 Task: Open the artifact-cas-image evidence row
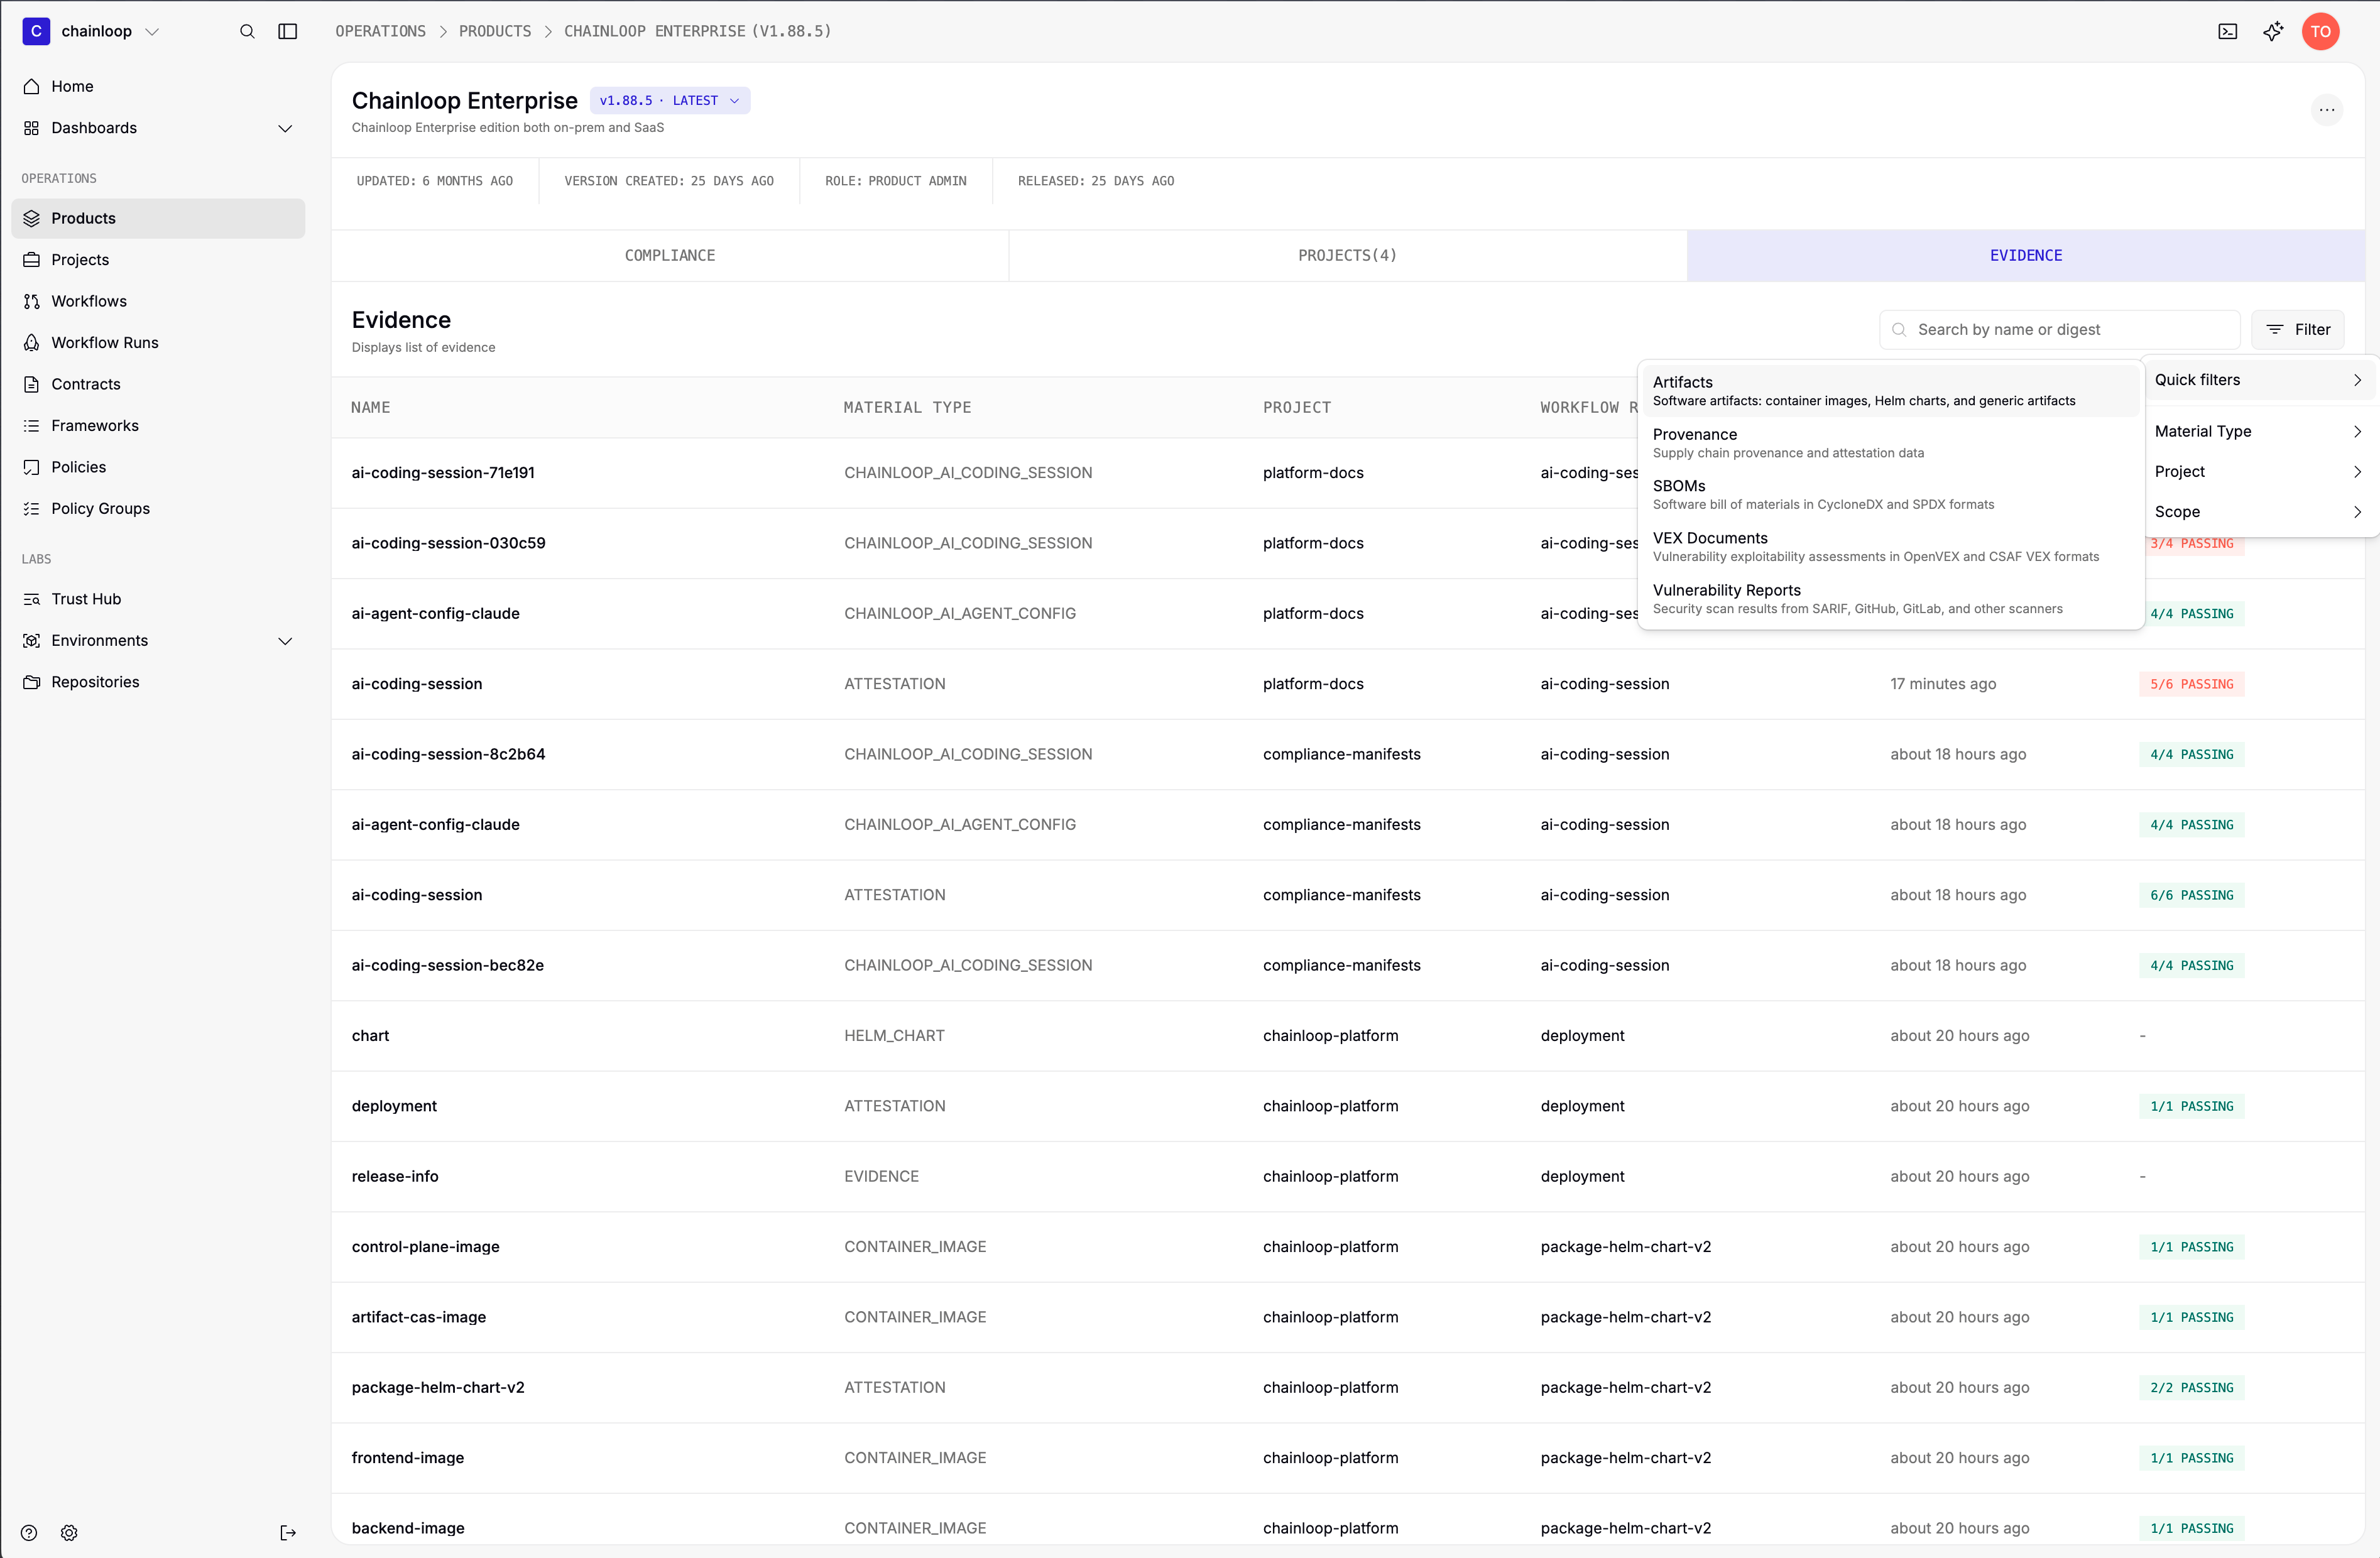1348,1317
